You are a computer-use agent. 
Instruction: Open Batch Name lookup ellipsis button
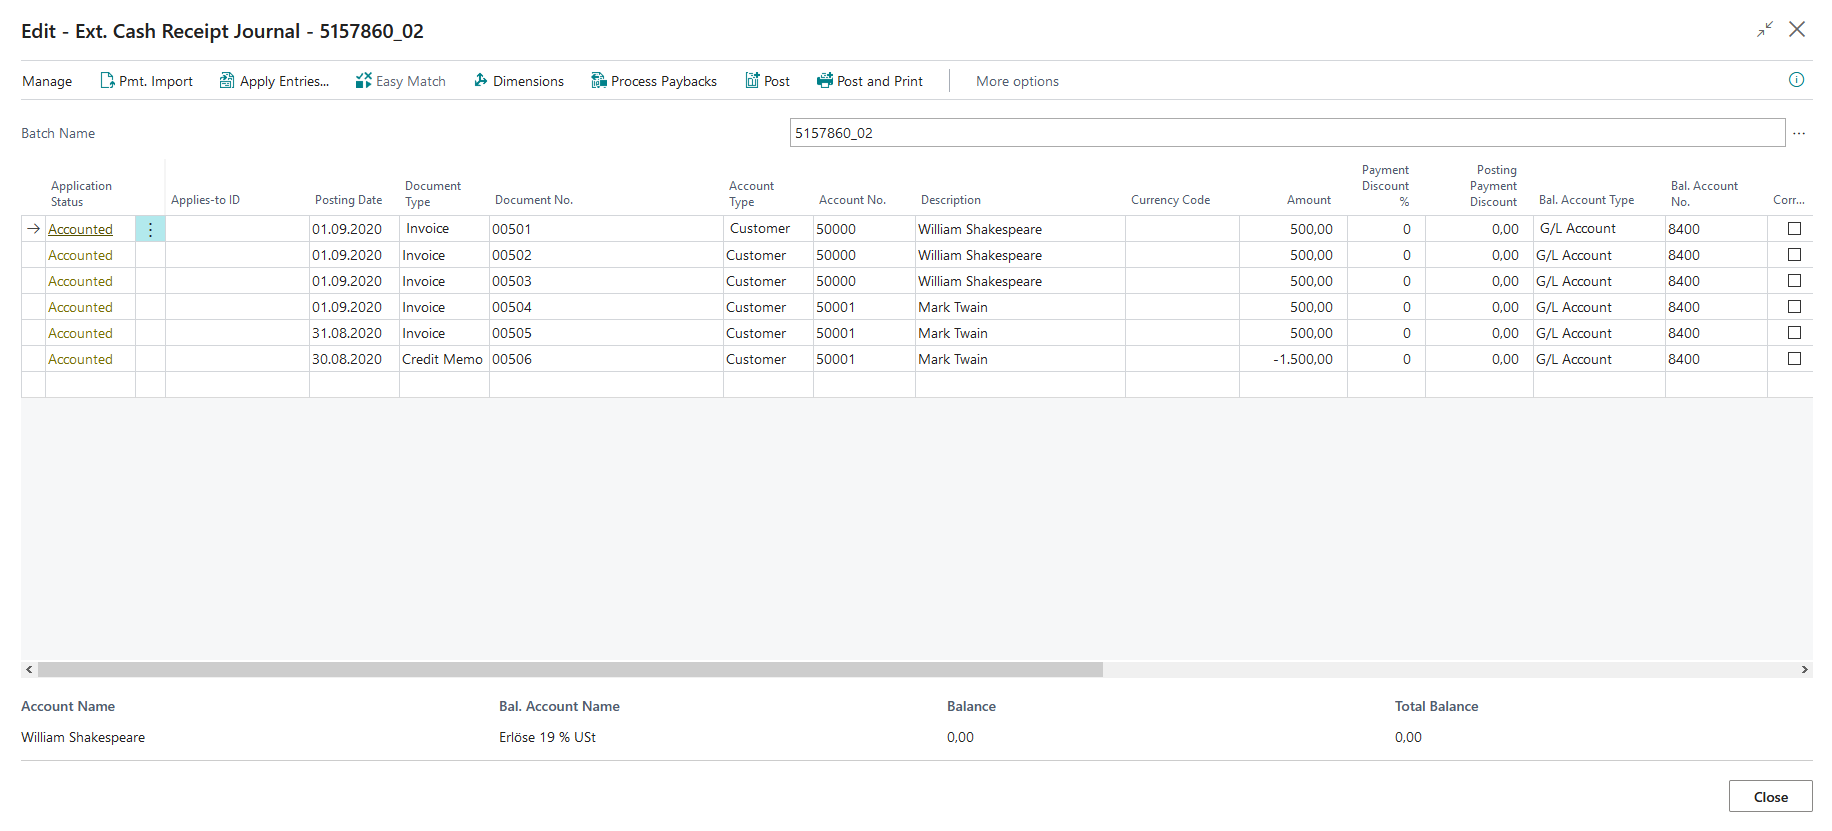tap(1799, 133)
